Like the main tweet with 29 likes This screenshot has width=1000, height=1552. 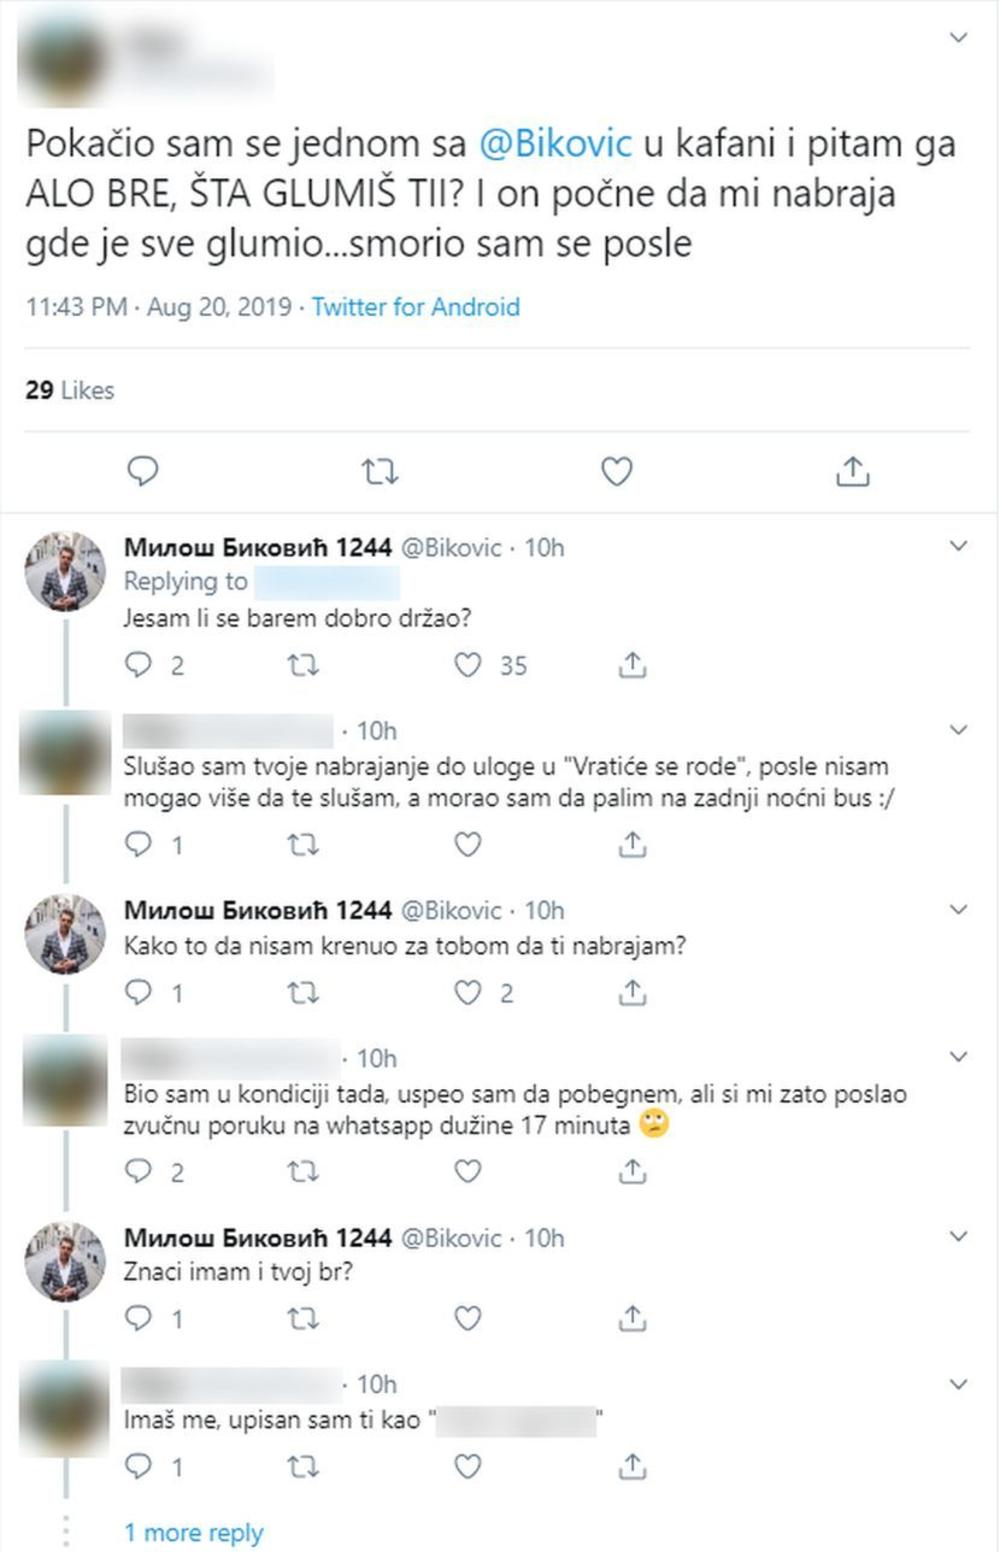[616, 471]
